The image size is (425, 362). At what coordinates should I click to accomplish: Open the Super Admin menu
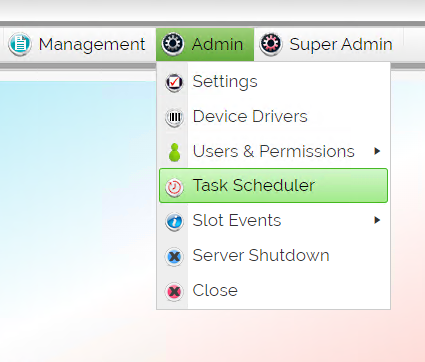click(326, 44)
